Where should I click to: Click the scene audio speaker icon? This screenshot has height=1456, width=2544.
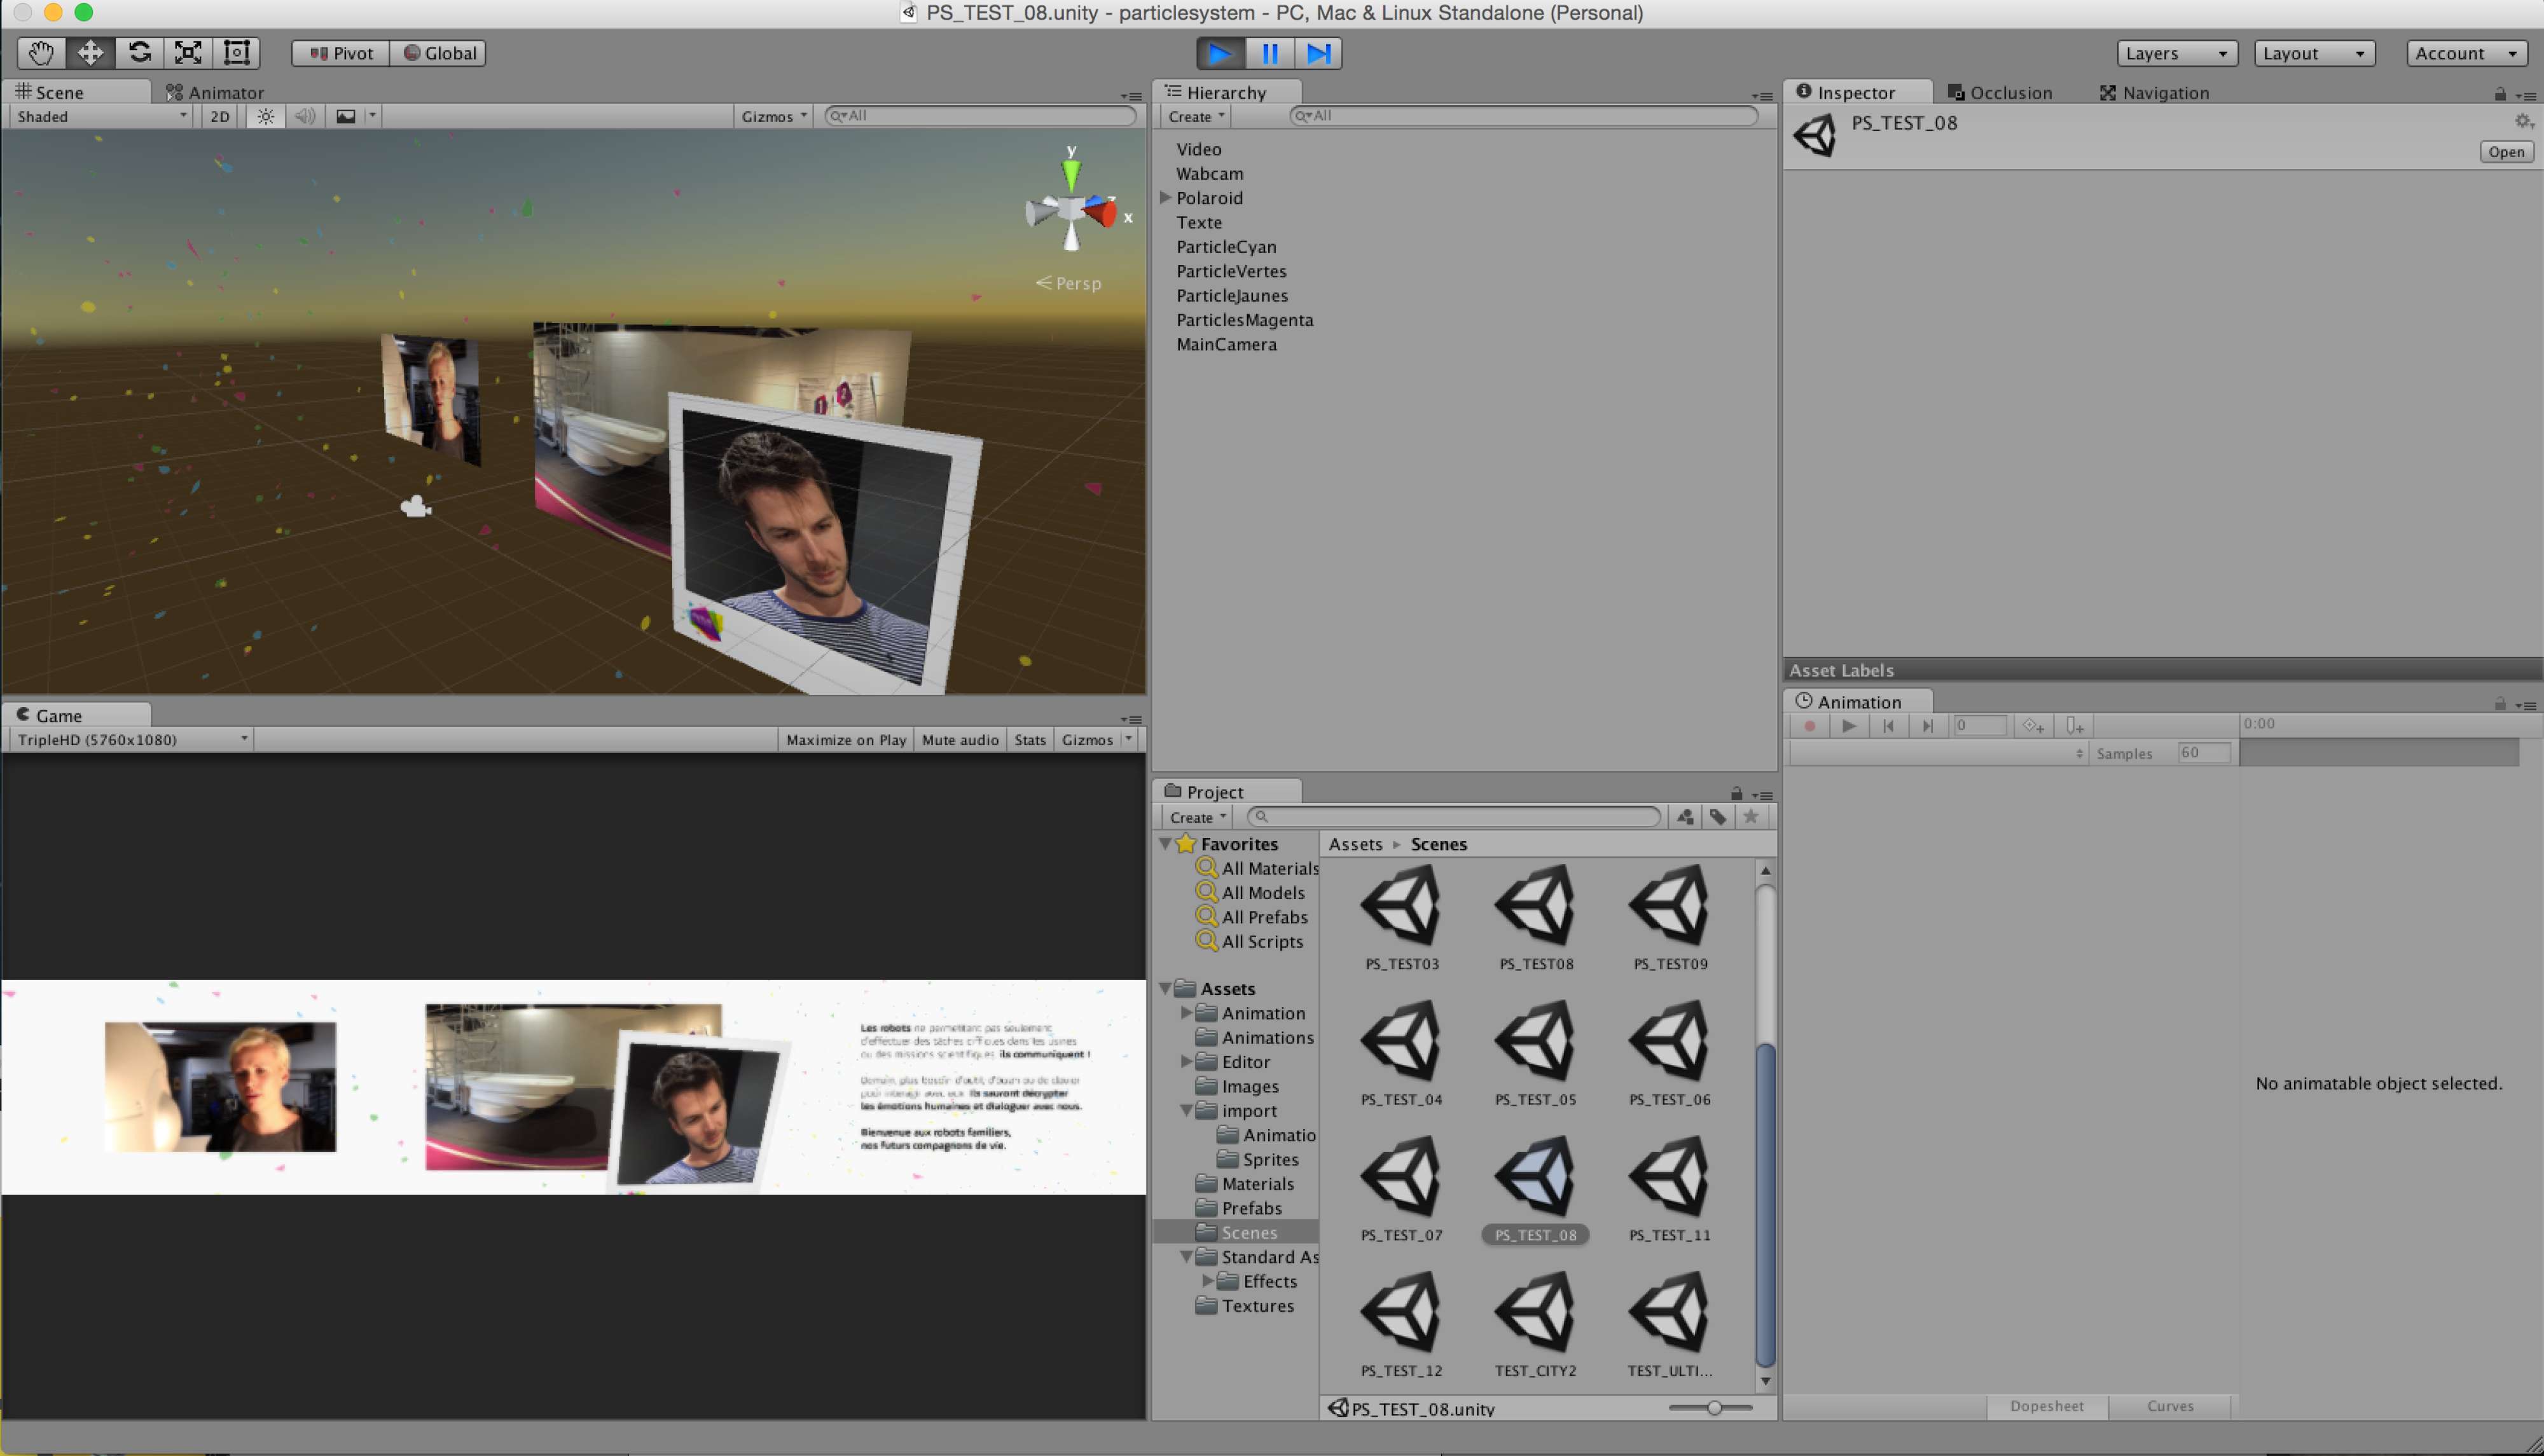305,116
